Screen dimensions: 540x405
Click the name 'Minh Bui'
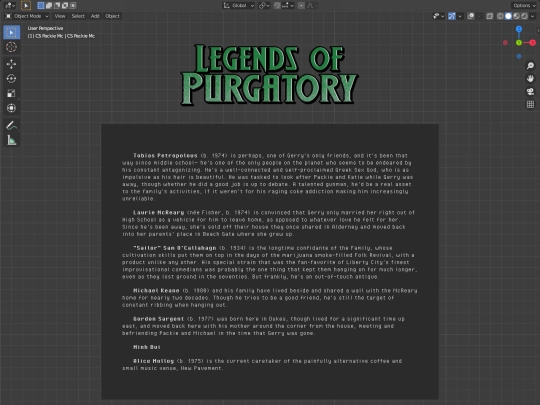pyautogui.click(x=147, y=347)
